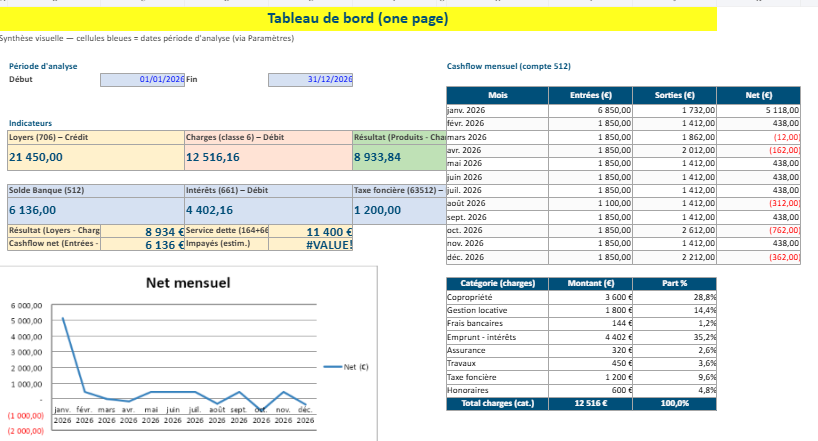The width and height of the screenshot is (818, 441).
Task: Select the 'Entrées (€)' column header
Action: (591, 95)
